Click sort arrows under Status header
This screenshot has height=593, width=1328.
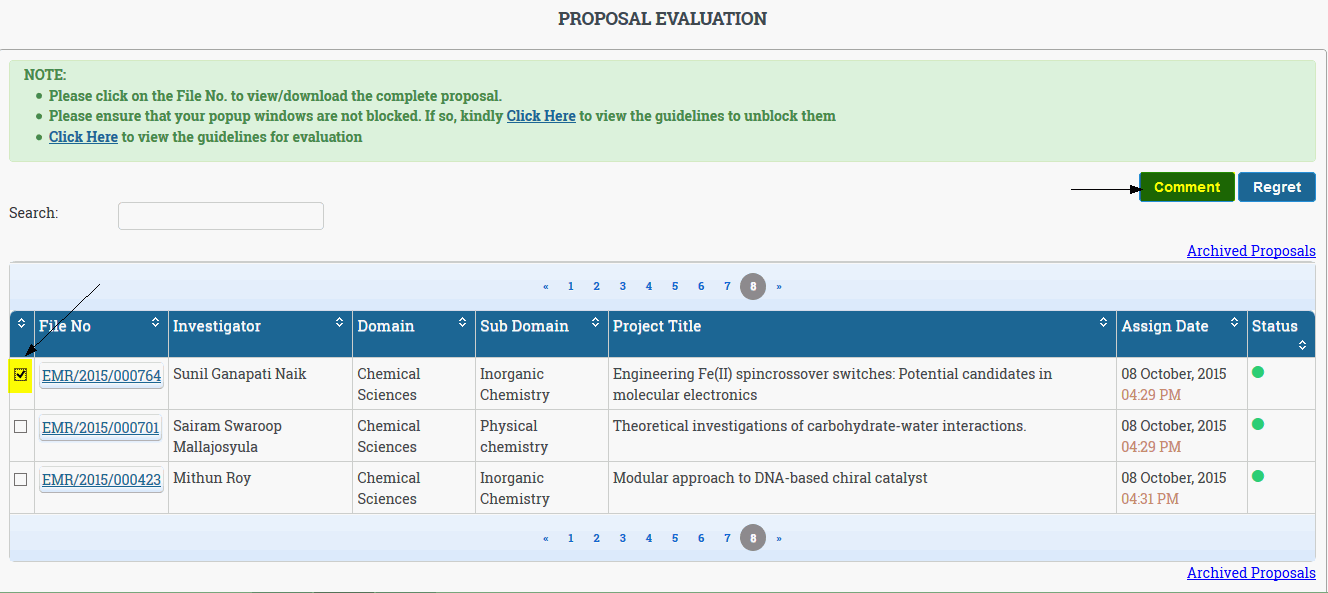pyautogui.click(x=1302, y=345)
